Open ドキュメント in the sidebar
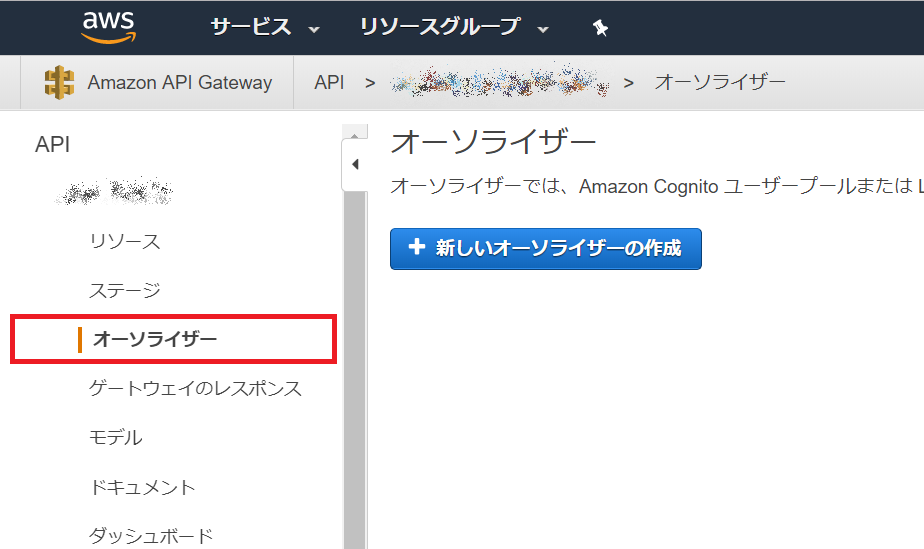The width and height of the screenshot is (924, 549). click(x=142, y=487)
